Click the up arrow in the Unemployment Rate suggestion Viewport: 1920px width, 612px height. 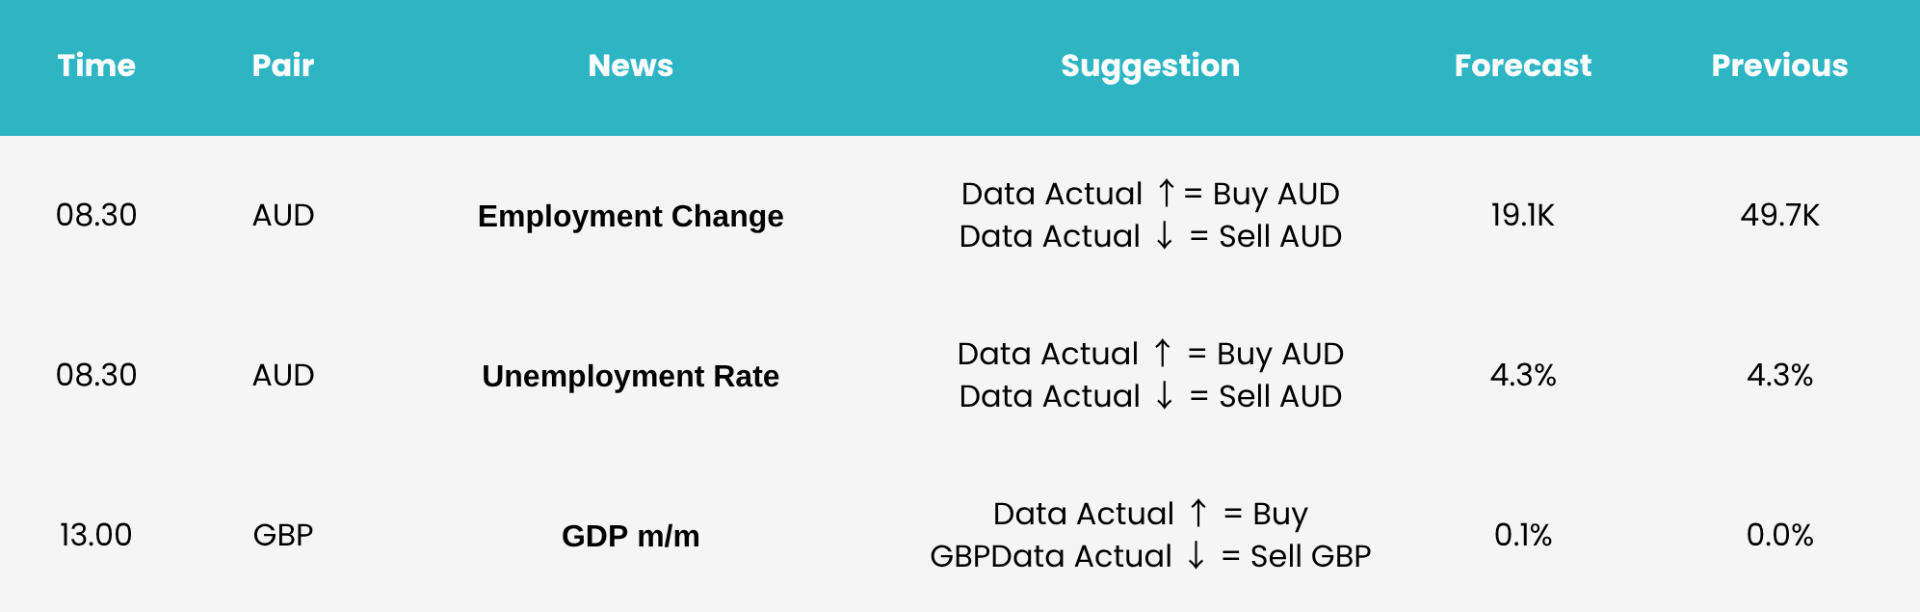click(1162, 353)
